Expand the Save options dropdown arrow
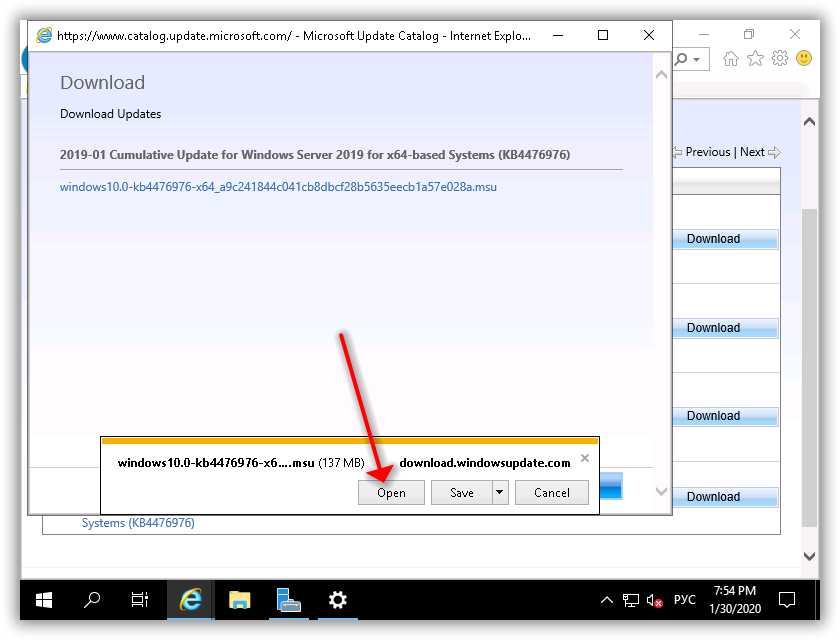 tap(500, 492)
